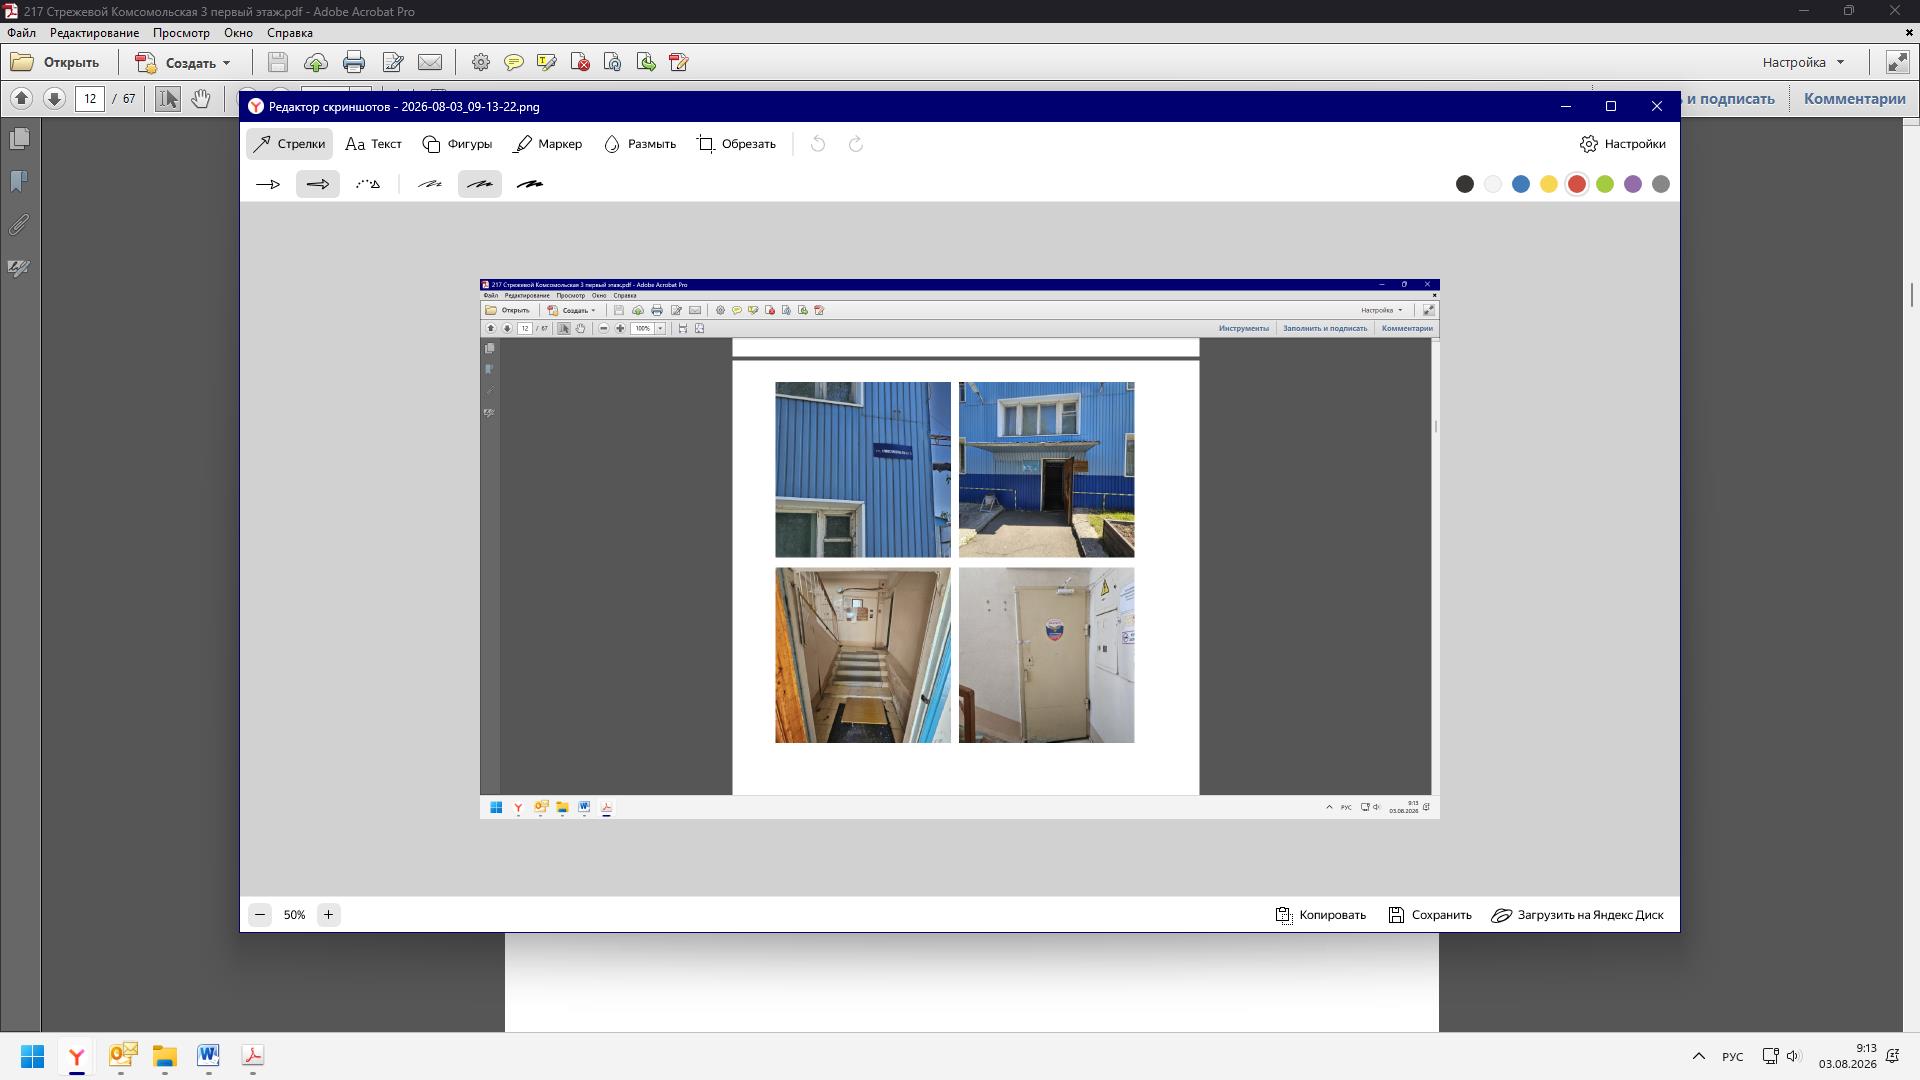Viewport: 1920px width, 1080px height.
Task: Choose the thin arrow style
Action: [x=268, y=184]
